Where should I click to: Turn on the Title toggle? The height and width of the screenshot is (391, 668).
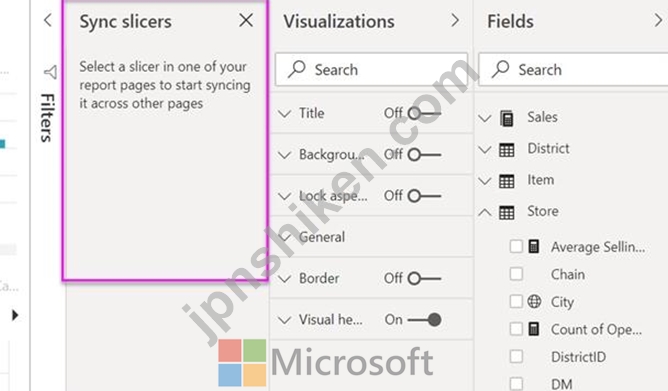(424, 113)
